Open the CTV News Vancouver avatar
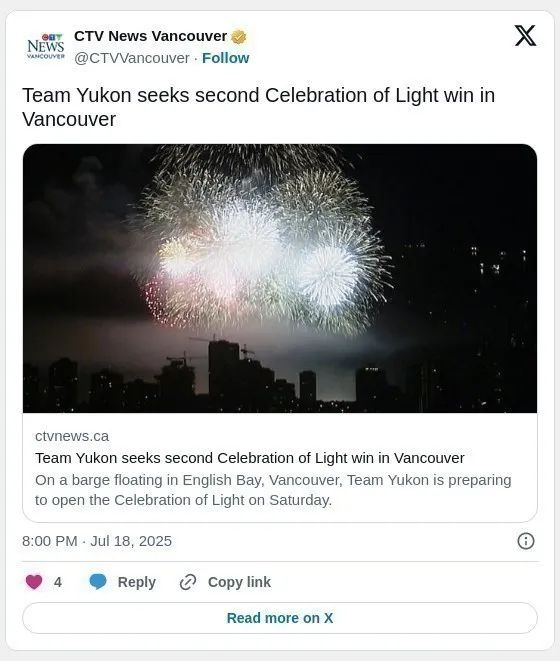 [x=46, y=46]
